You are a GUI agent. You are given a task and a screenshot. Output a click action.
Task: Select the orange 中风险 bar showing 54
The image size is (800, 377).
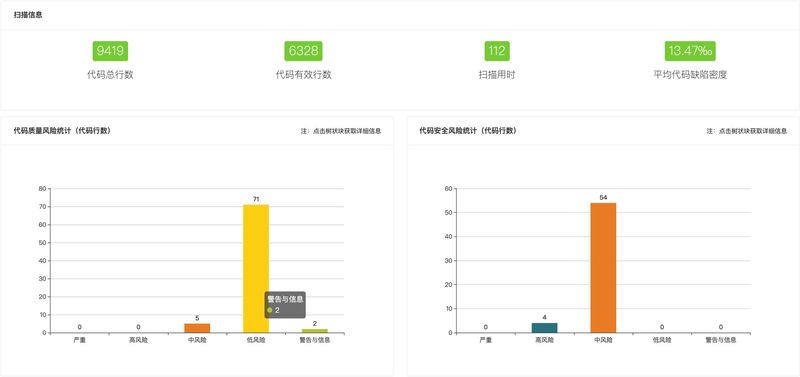click(603, 268)
